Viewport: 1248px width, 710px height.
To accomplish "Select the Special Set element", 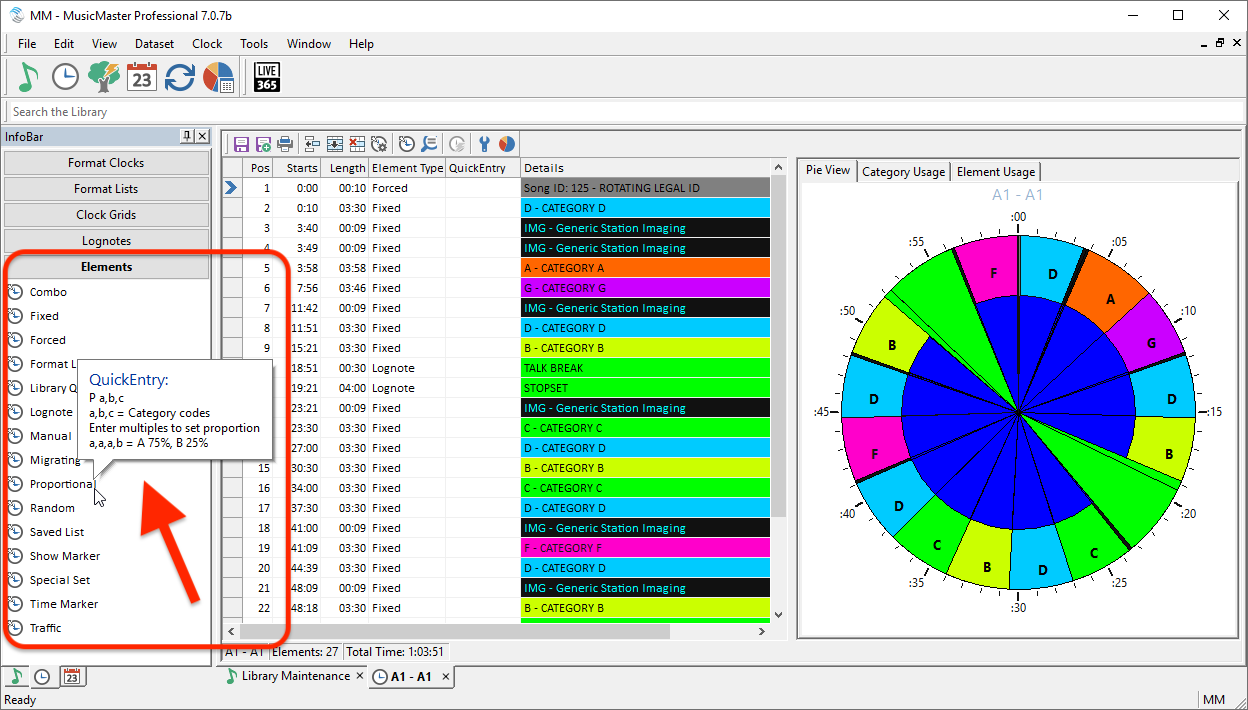I will pos(59,580).
